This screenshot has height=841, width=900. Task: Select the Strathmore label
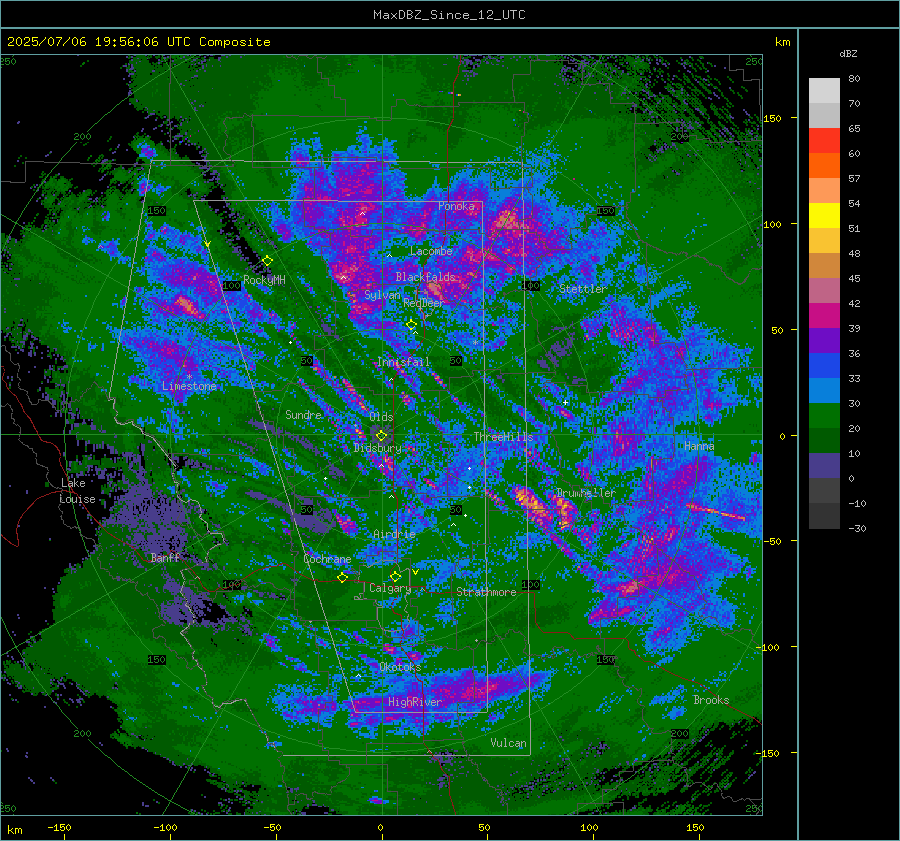point(486,592)
